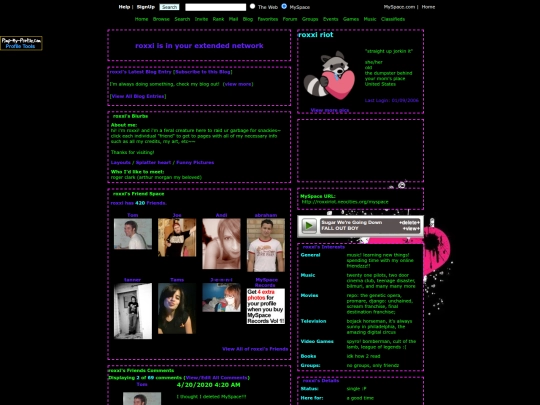The height and width of the screenshot is (405, 540).
Task: Select The Web radio button
Action: (x=252, y=6)
